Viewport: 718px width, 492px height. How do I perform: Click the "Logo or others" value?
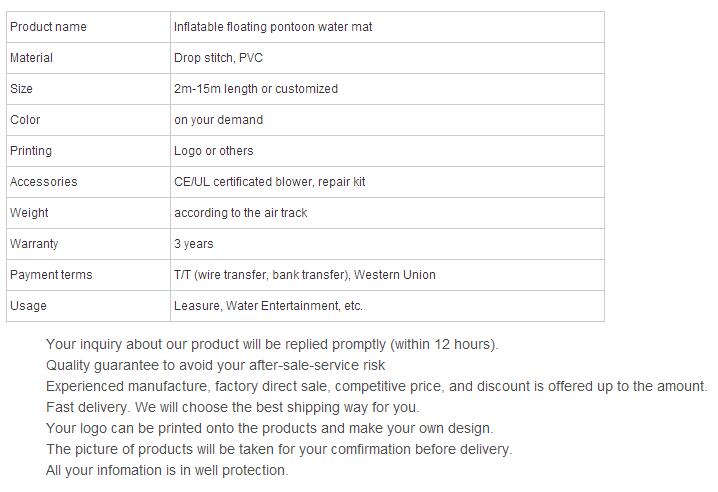tap(213, 151)
